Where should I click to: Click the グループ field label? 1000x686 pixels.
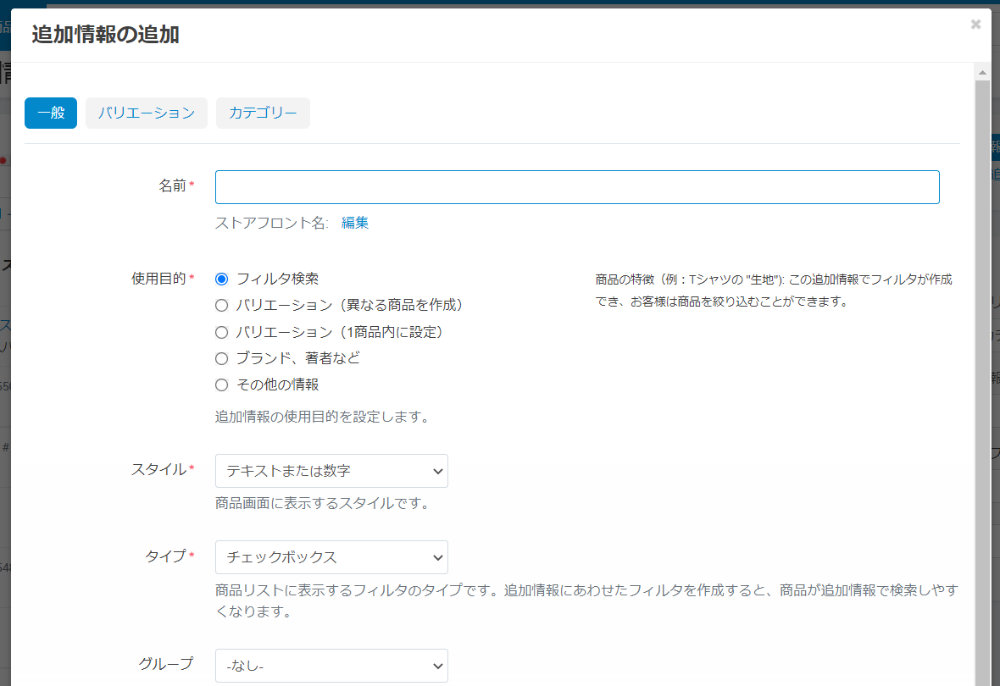[x=166, y=664]
